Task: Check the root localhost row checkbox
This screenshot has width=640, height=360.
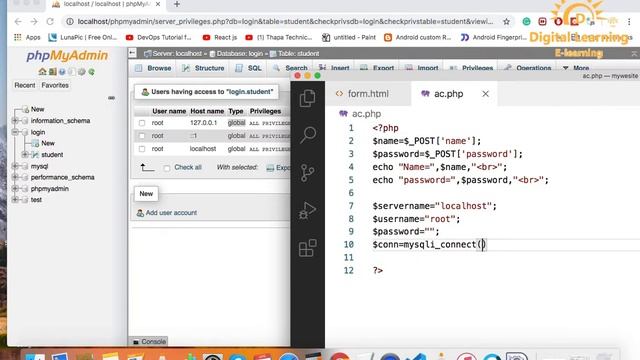Action: [142, 149]
